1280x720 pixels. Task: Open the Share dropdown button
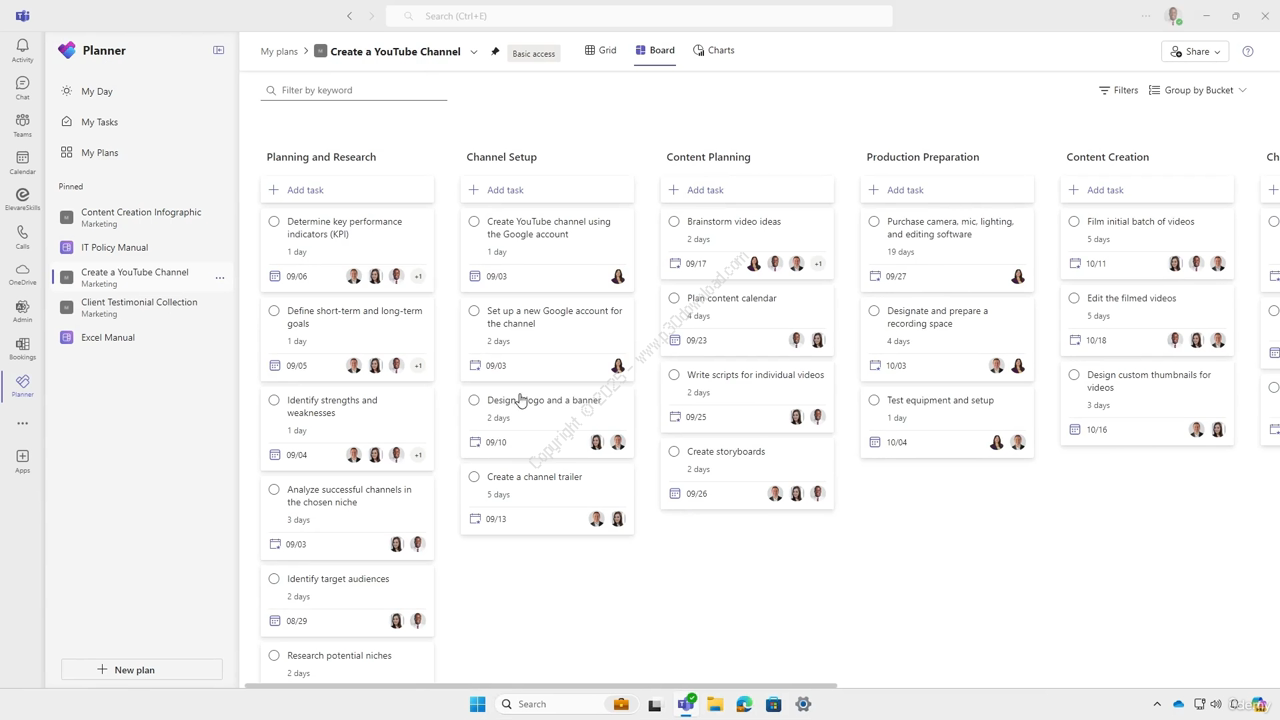pyautogui.click(x=1196, y=52)
